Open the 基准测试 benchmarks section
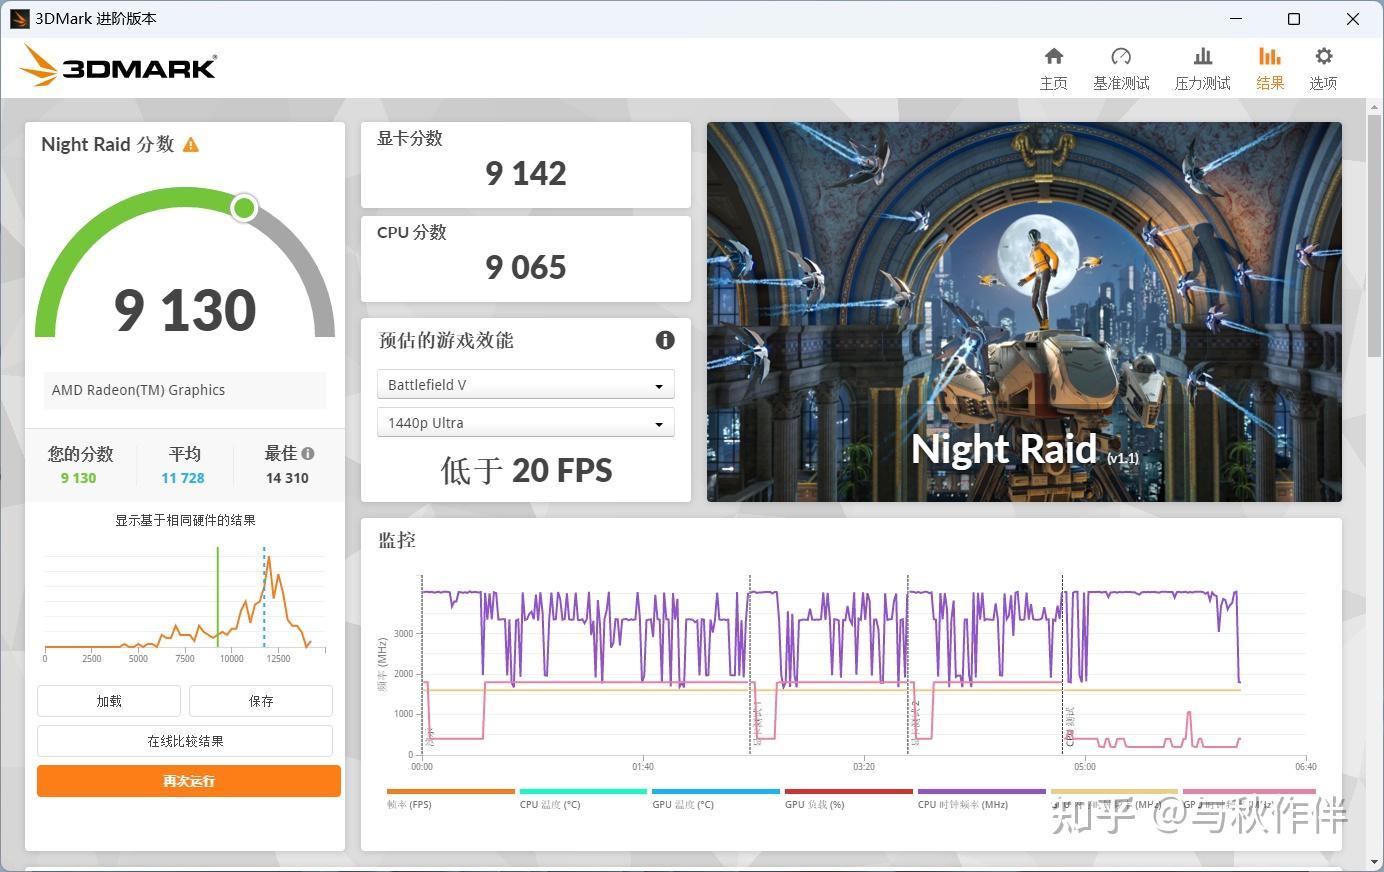The image size is (1384, 872). point(1121,68)
